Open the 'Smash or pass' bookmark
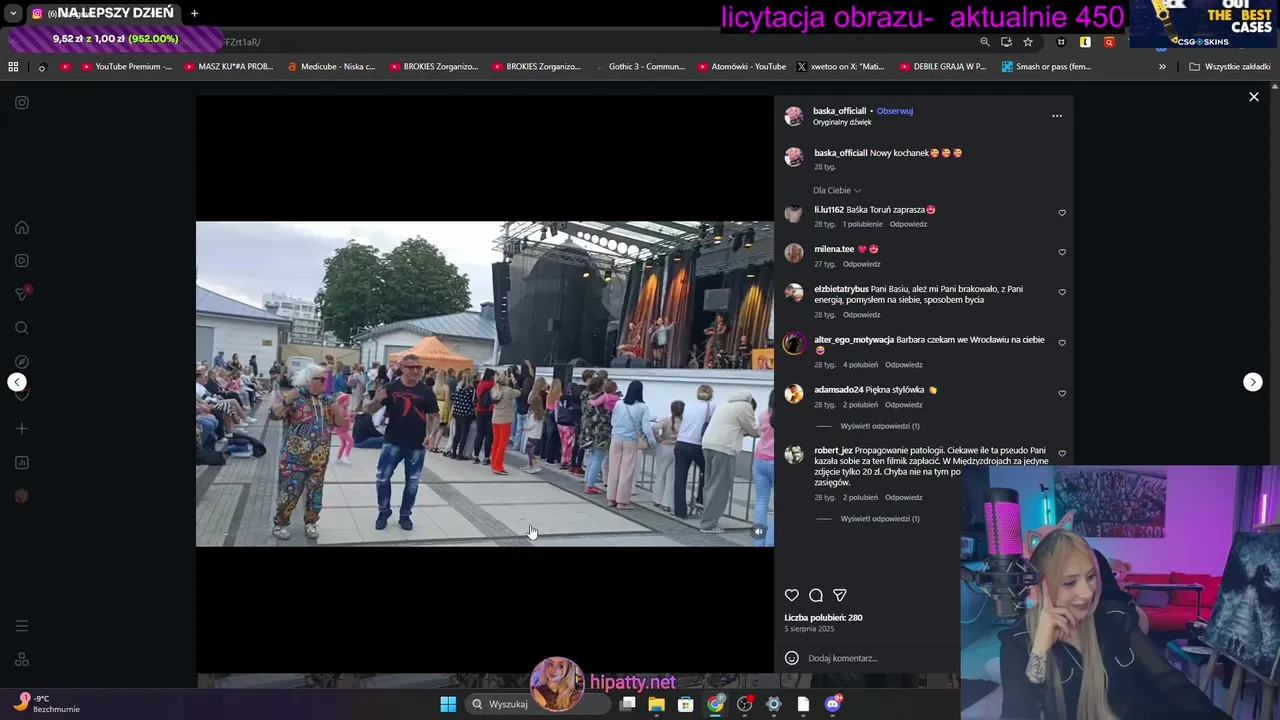 pyautogui.click(x=1046, y=67)
